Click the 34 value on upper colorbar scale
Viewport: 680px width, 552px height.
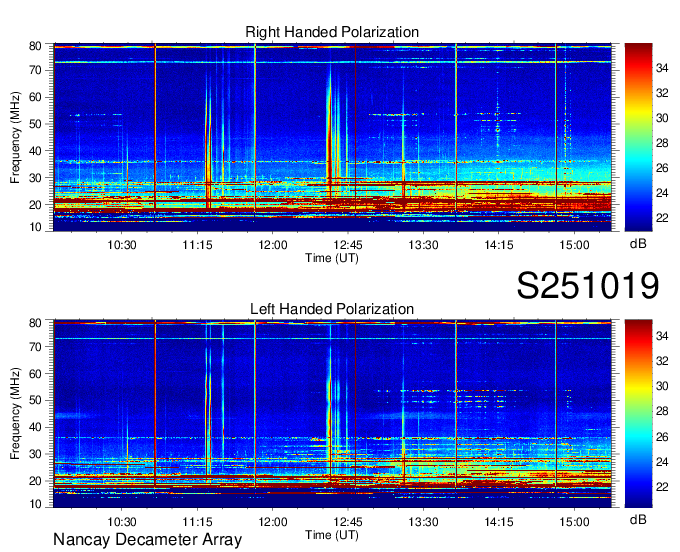pos(665,63)
